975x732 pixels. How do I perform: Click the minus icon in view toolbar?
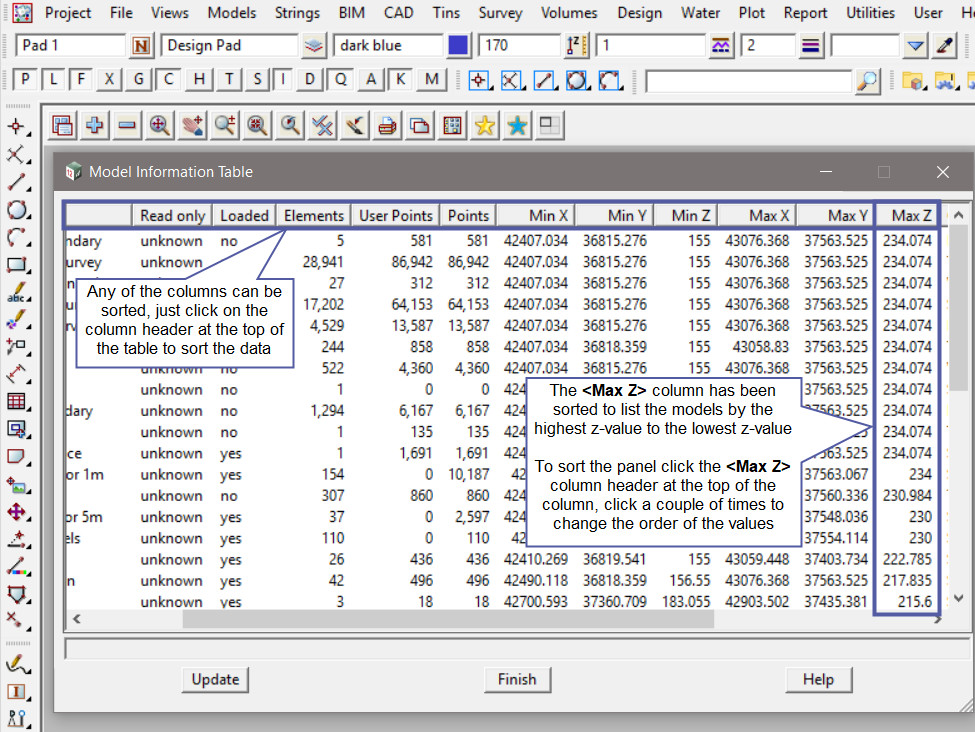point(127,125)
